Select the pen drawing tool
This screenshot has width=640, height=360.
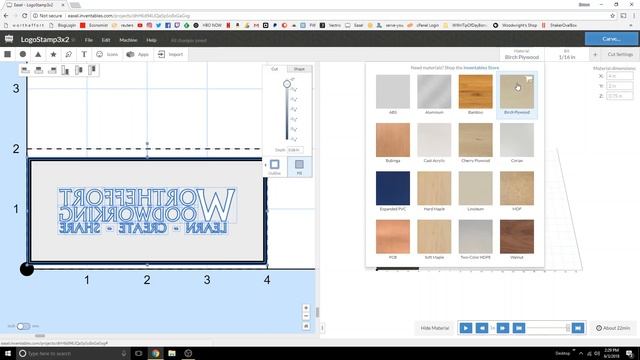69,54
